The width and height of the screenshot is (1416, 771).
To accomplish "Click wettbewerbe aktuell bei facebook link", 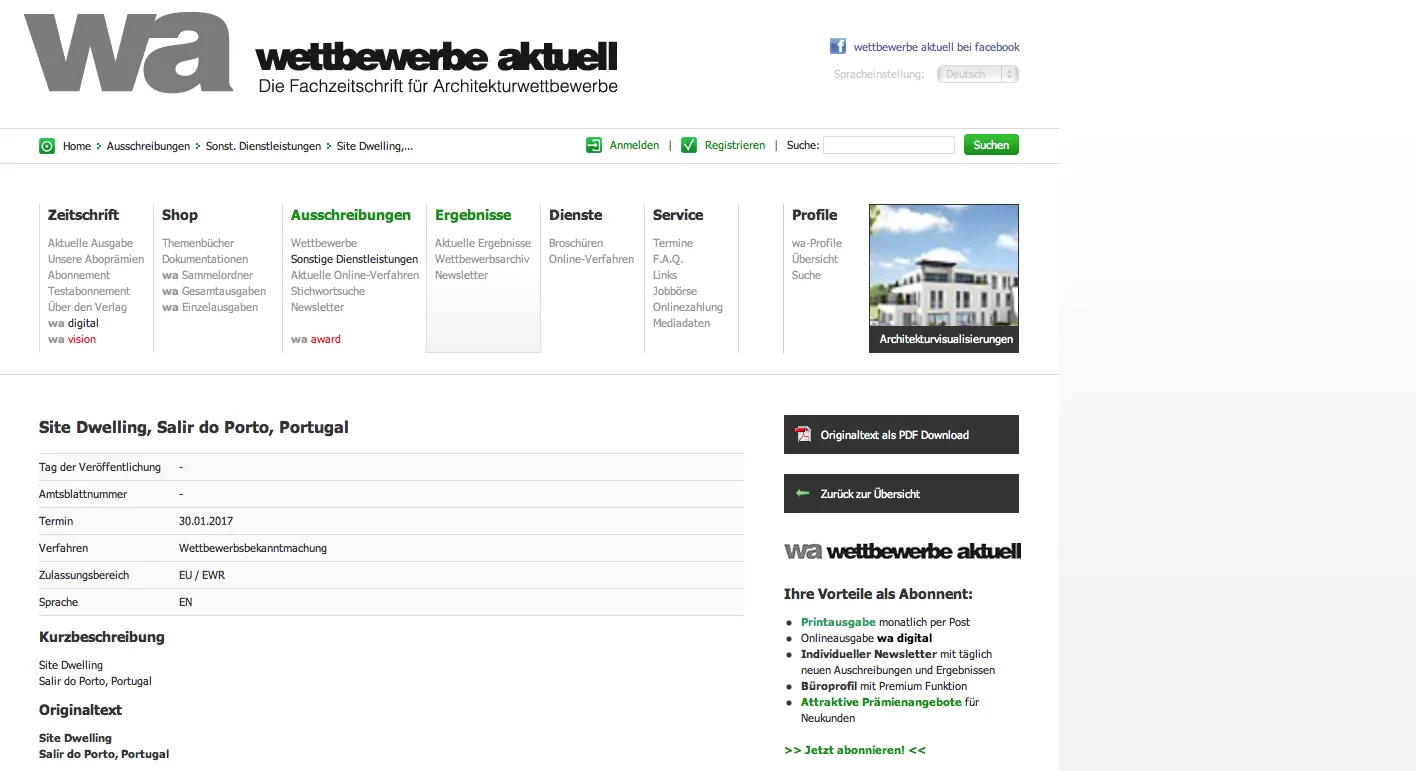I will (937, 47).
